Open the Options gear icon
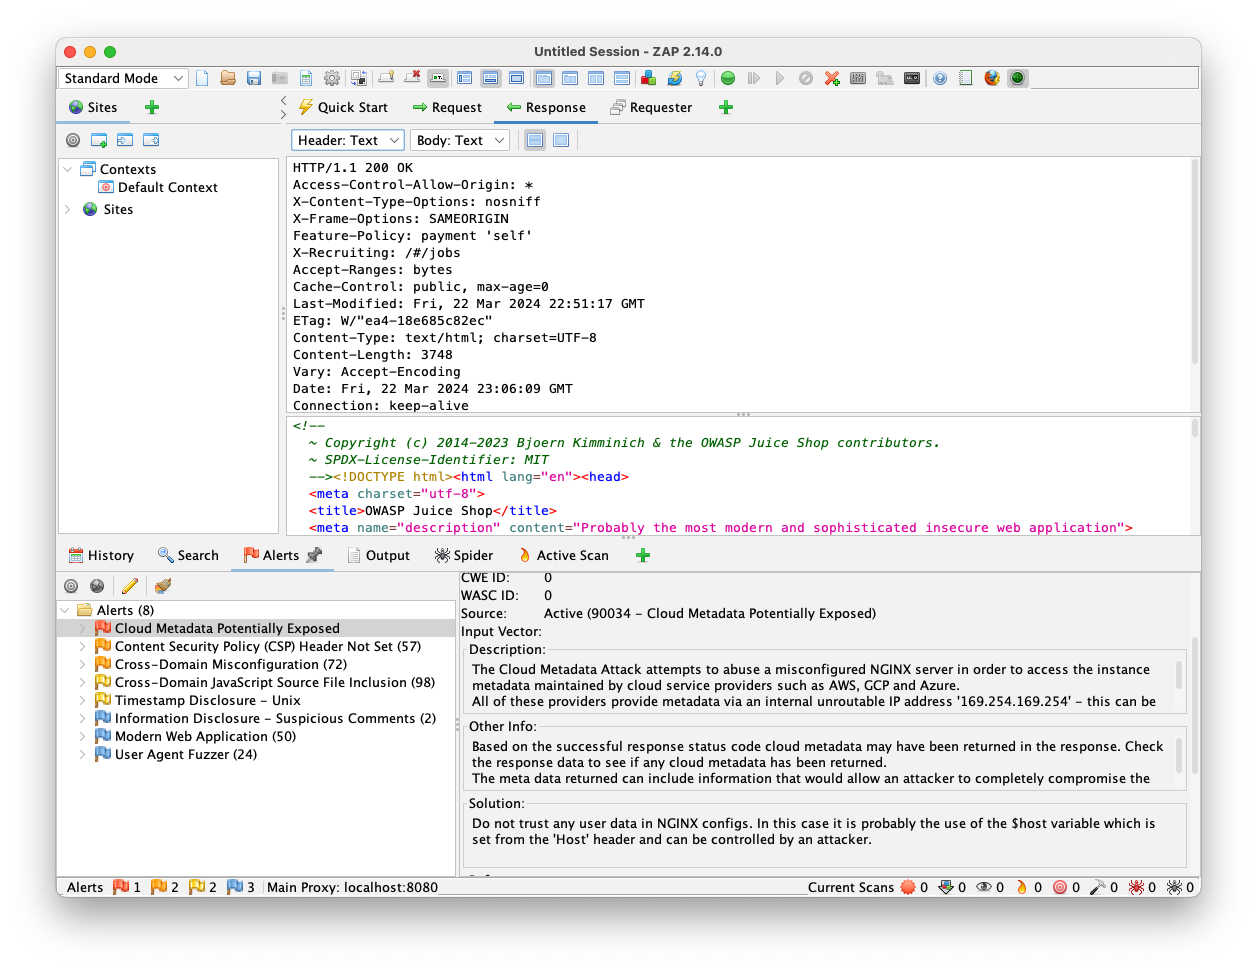 [x=332, y=78]
